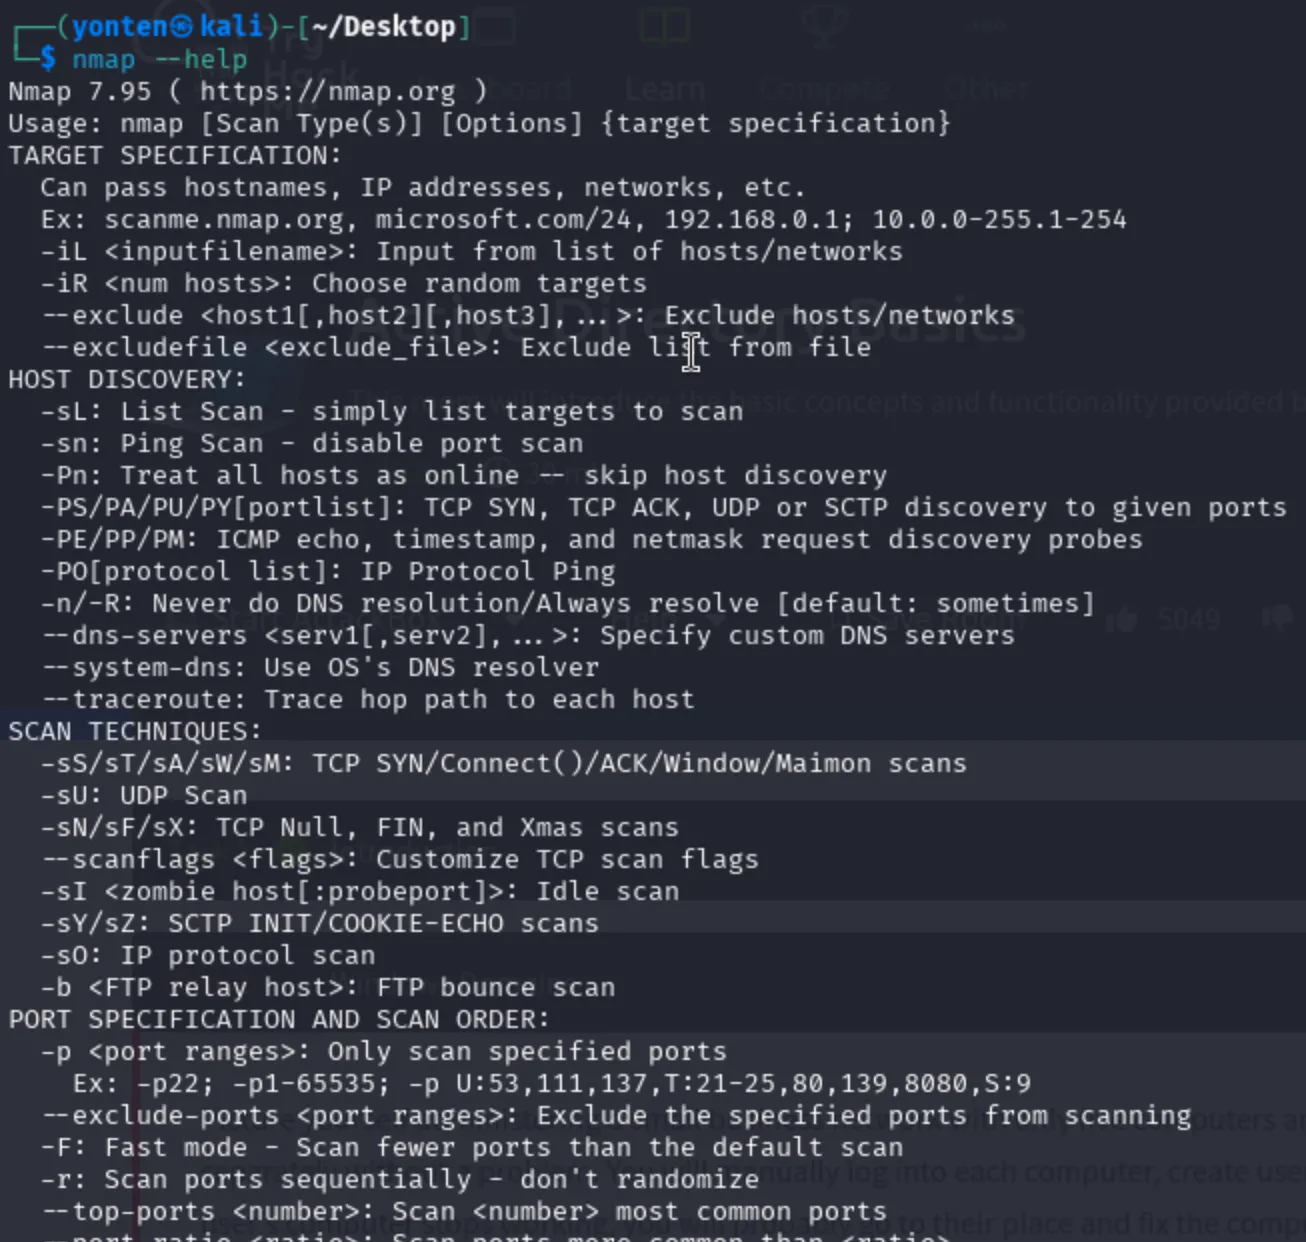The height and width of the screenshot is (1242, 1306).
Task: Click 'PORT SPECIFICATION AND SCAN ORDER:' heading
Action: 279,1020
